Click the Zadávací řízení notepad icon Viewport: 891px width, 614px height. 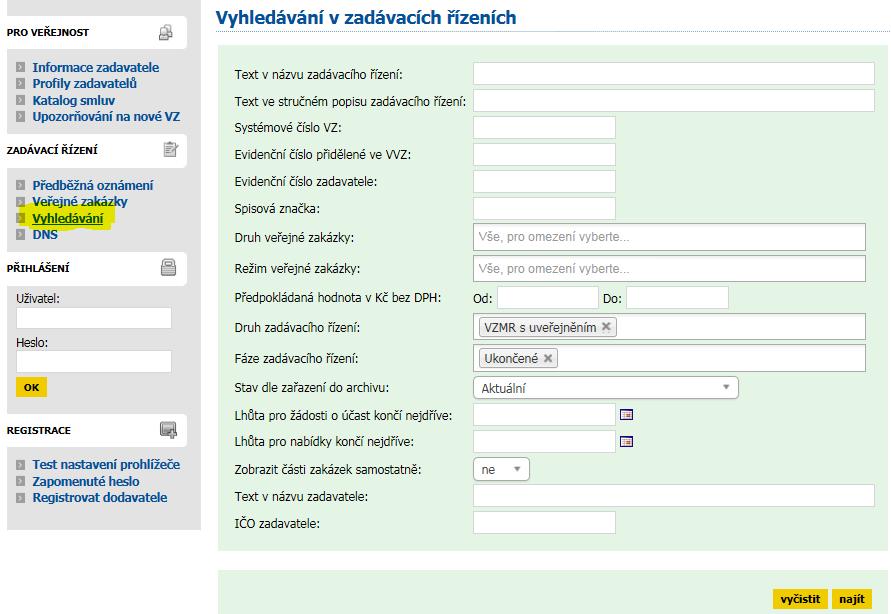point(170,149)
